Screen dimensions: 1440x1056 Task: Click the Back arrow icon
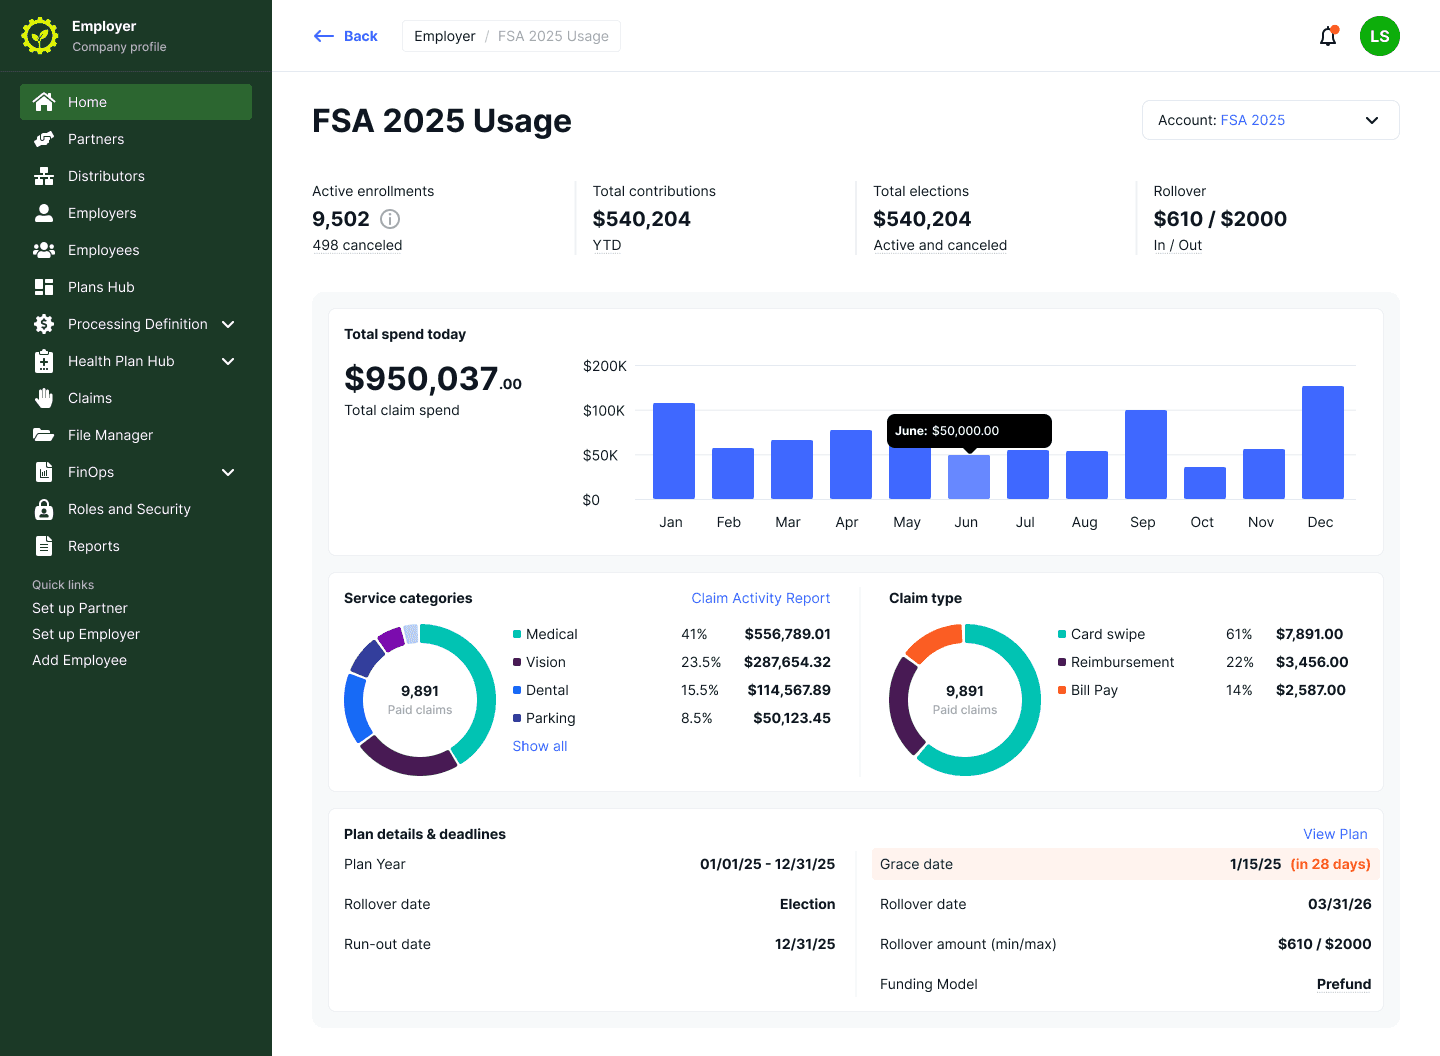coord(323,36)
